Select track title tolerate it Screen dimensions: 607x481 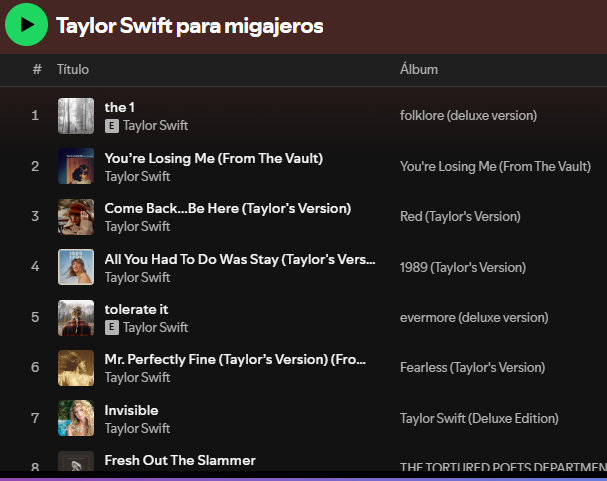pos(136,309)
